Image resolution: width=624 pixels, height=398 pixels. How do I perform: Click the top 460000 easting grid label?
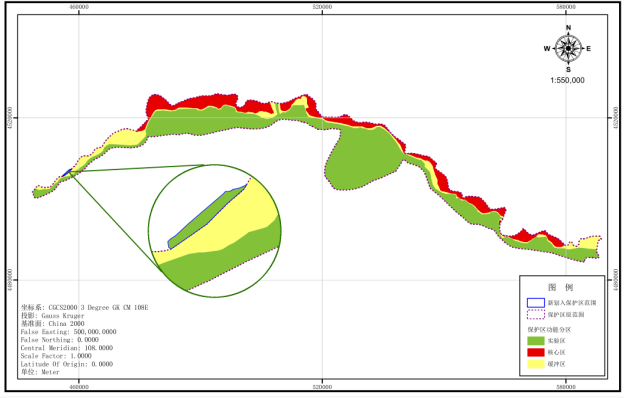79,7
